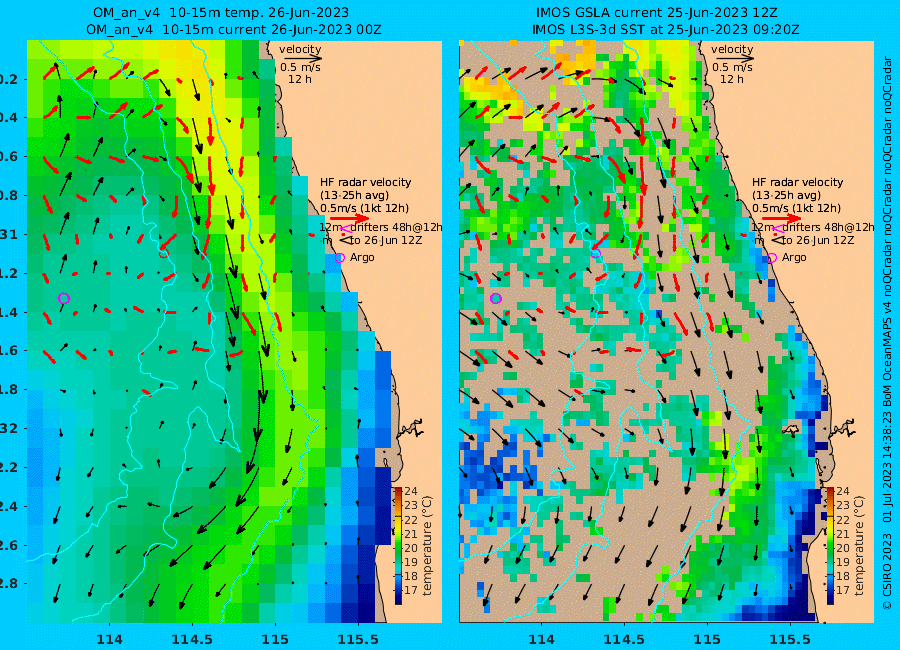Image resolution: width=900 pixels, height=650 pixels.
Task: Click black velocity scale arrow in OM_an_v4 panel
Action: click(301, 58)
